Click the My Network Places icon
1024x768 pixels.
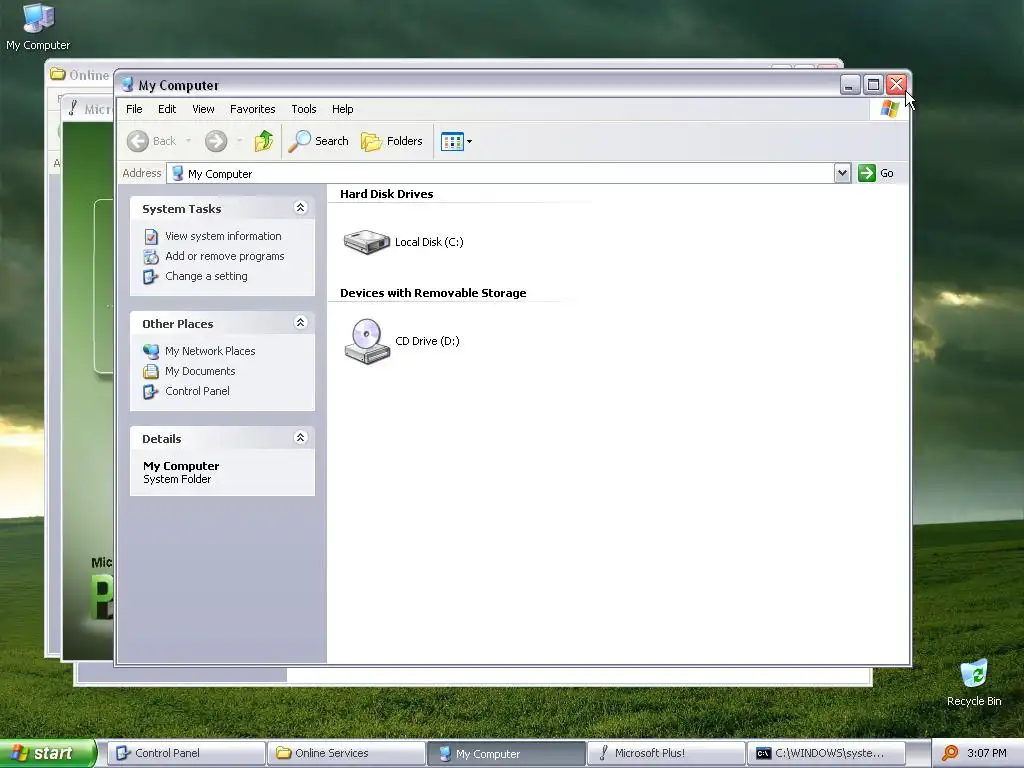pyautogui.click(x=151, y=351)
